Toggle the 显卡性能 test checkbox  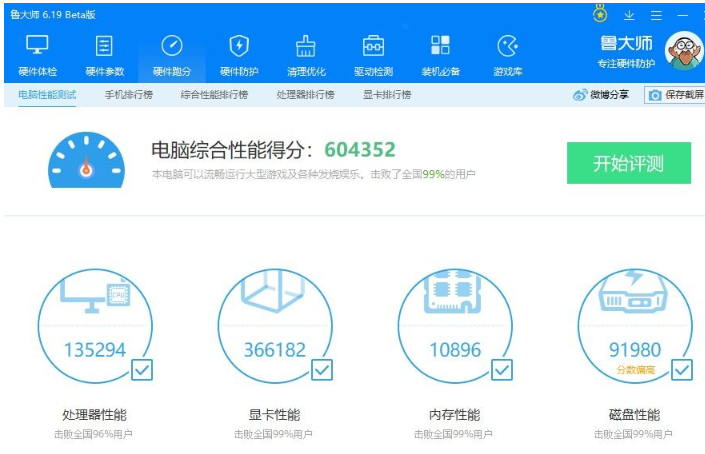(322, 370)
